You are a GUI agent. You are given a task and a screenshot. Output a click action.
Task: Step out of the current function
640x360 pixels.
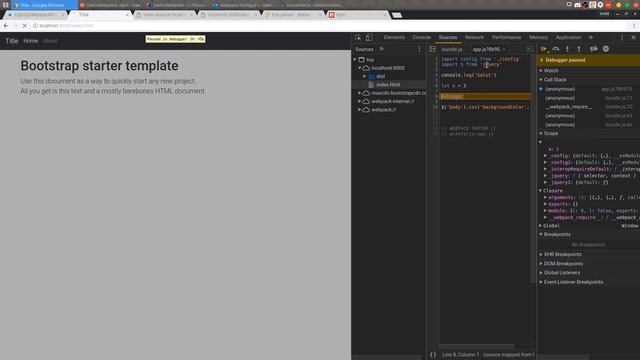pos(579,49)
